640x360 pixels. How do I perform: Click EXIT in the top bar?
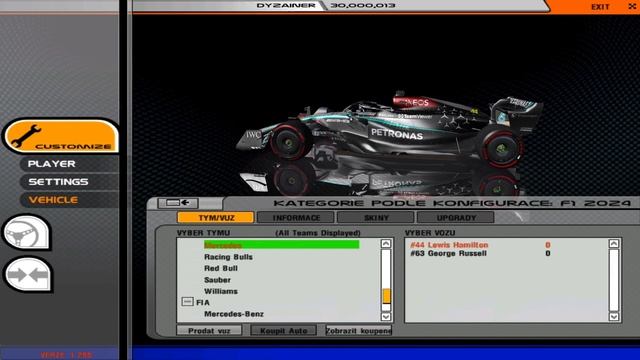coord(600,7)
